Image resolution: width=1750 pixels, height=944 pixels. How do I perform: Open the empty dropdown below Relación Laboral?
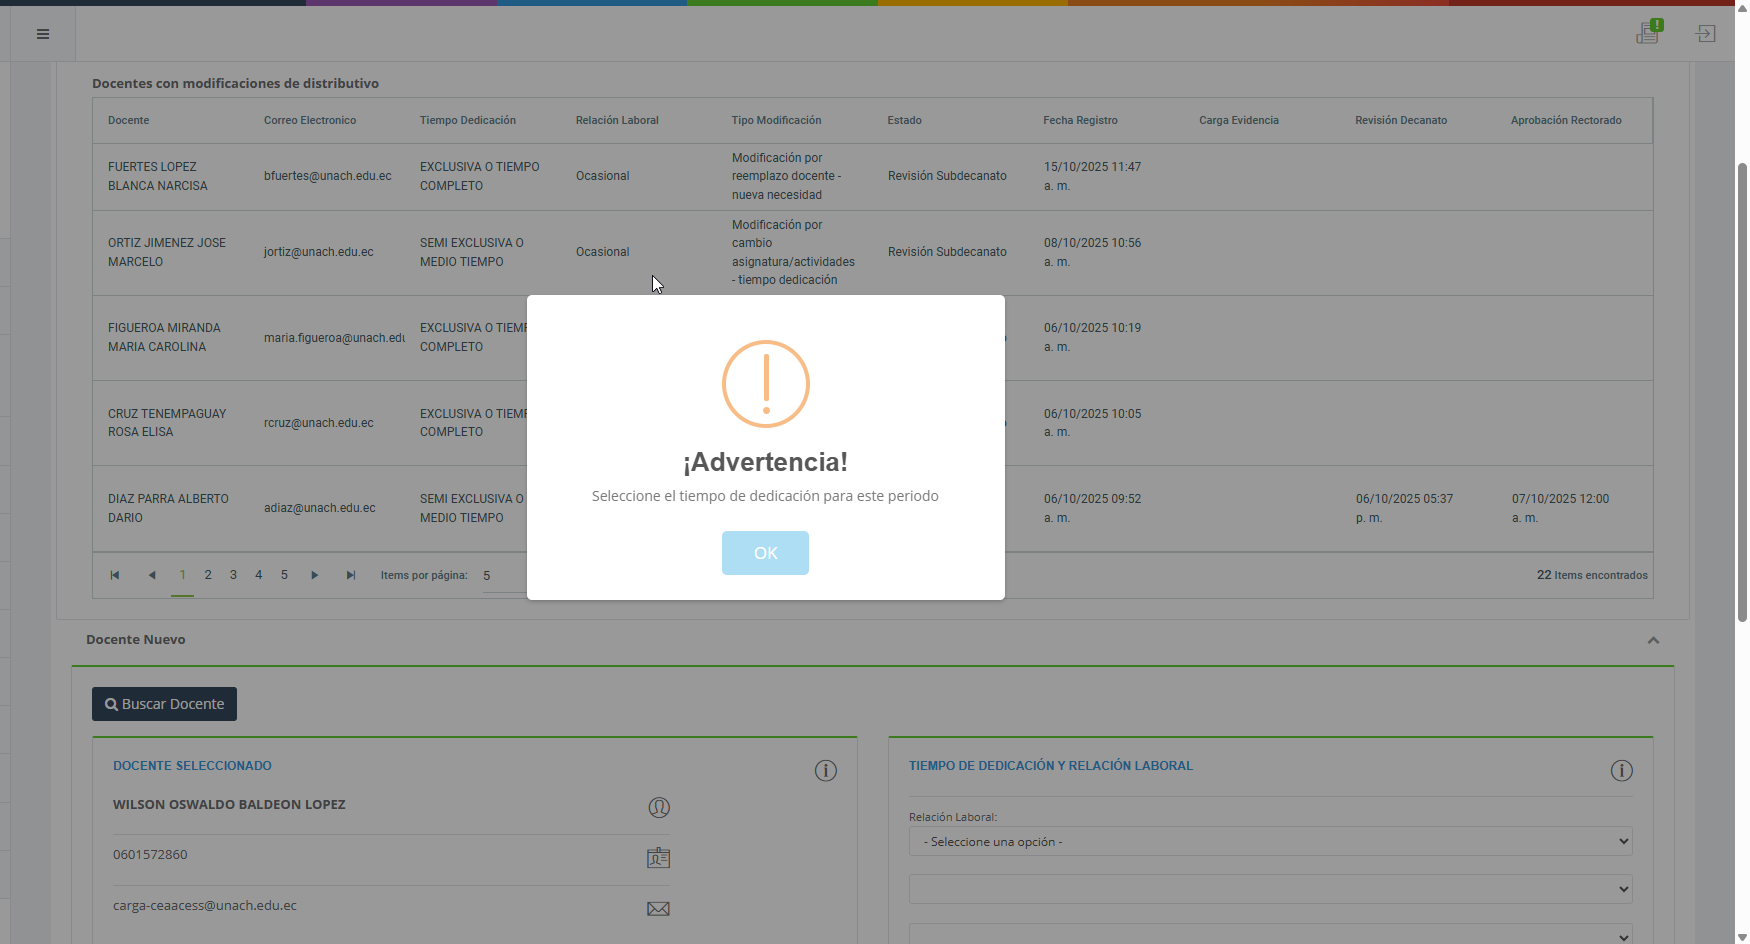[1270, 889]
